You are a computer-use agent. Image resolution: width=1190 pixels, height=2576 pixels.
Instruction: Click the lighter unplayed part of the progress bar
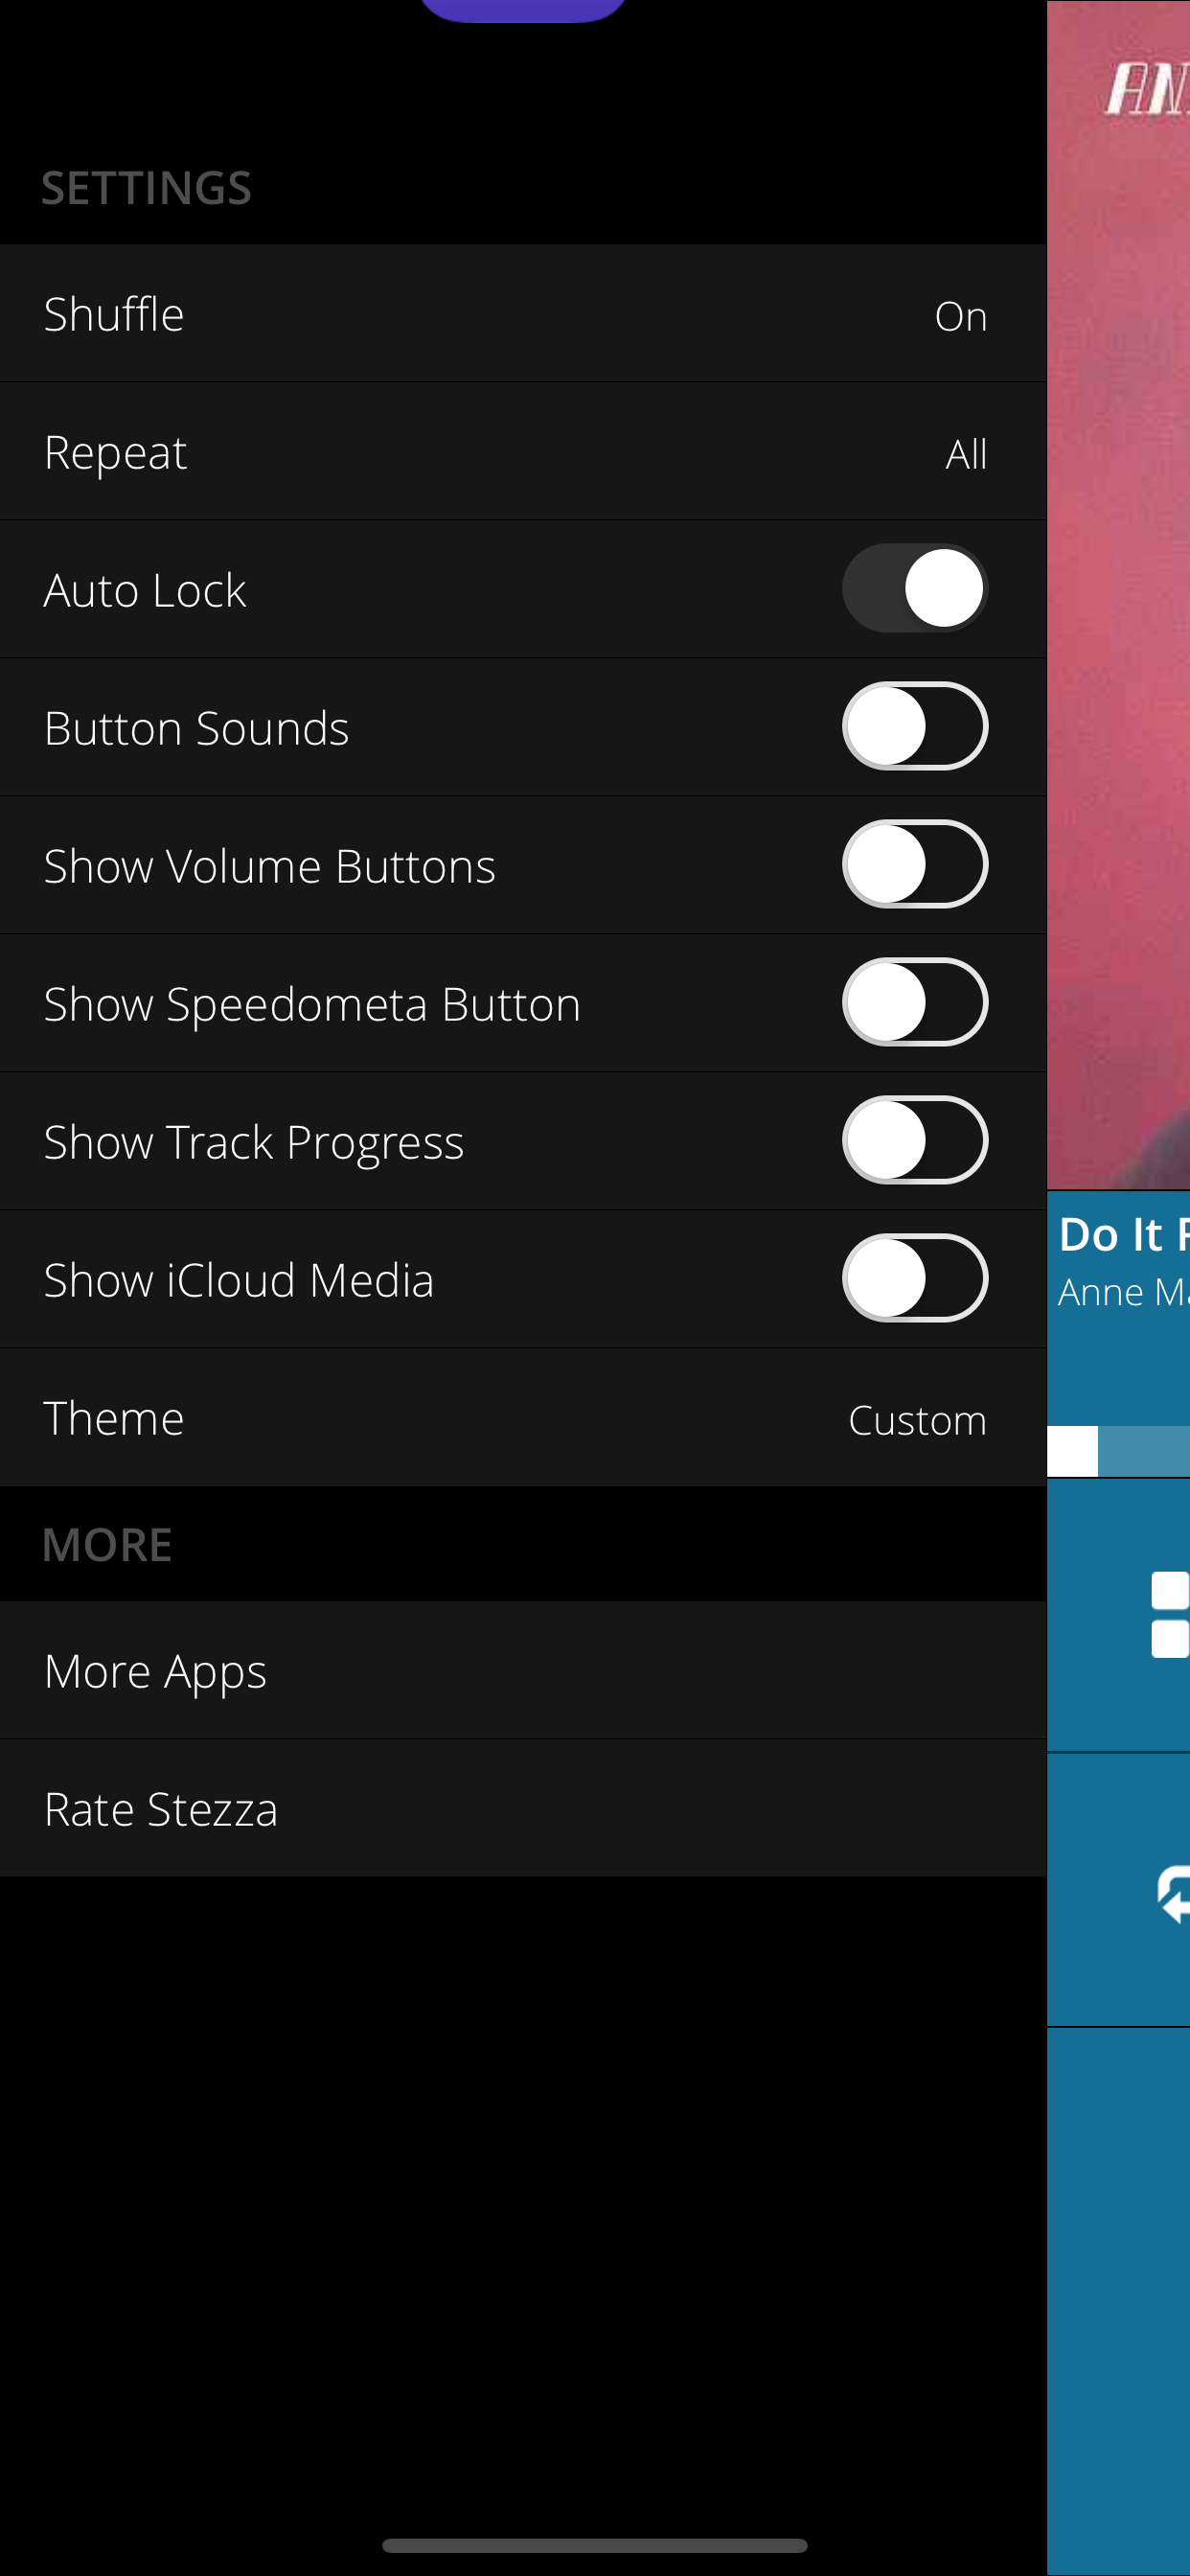[1145, 1451]
